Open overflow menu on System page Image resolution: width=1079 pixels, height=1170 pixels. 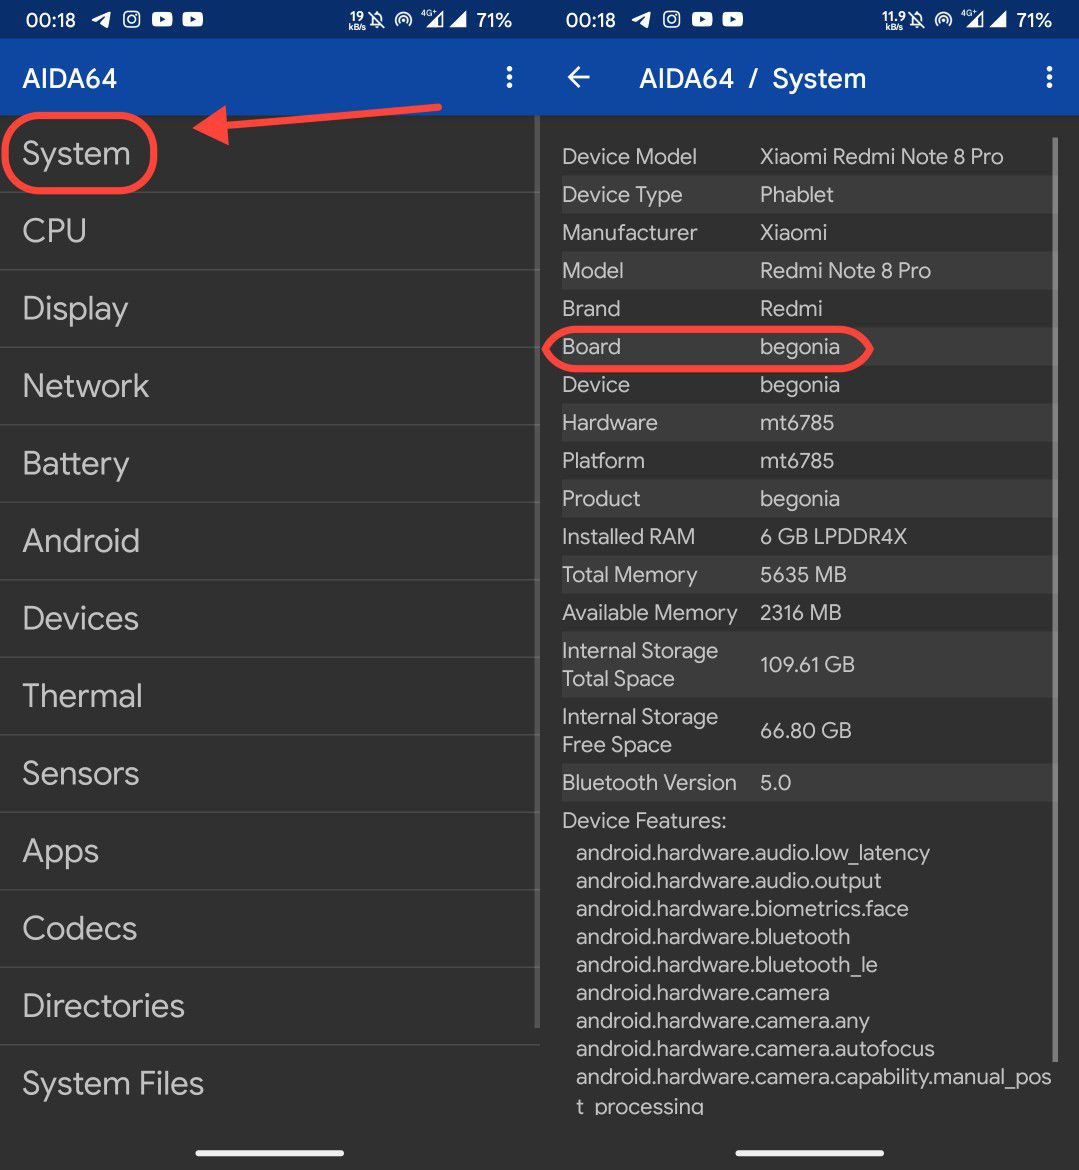(x=1048, y=78)
